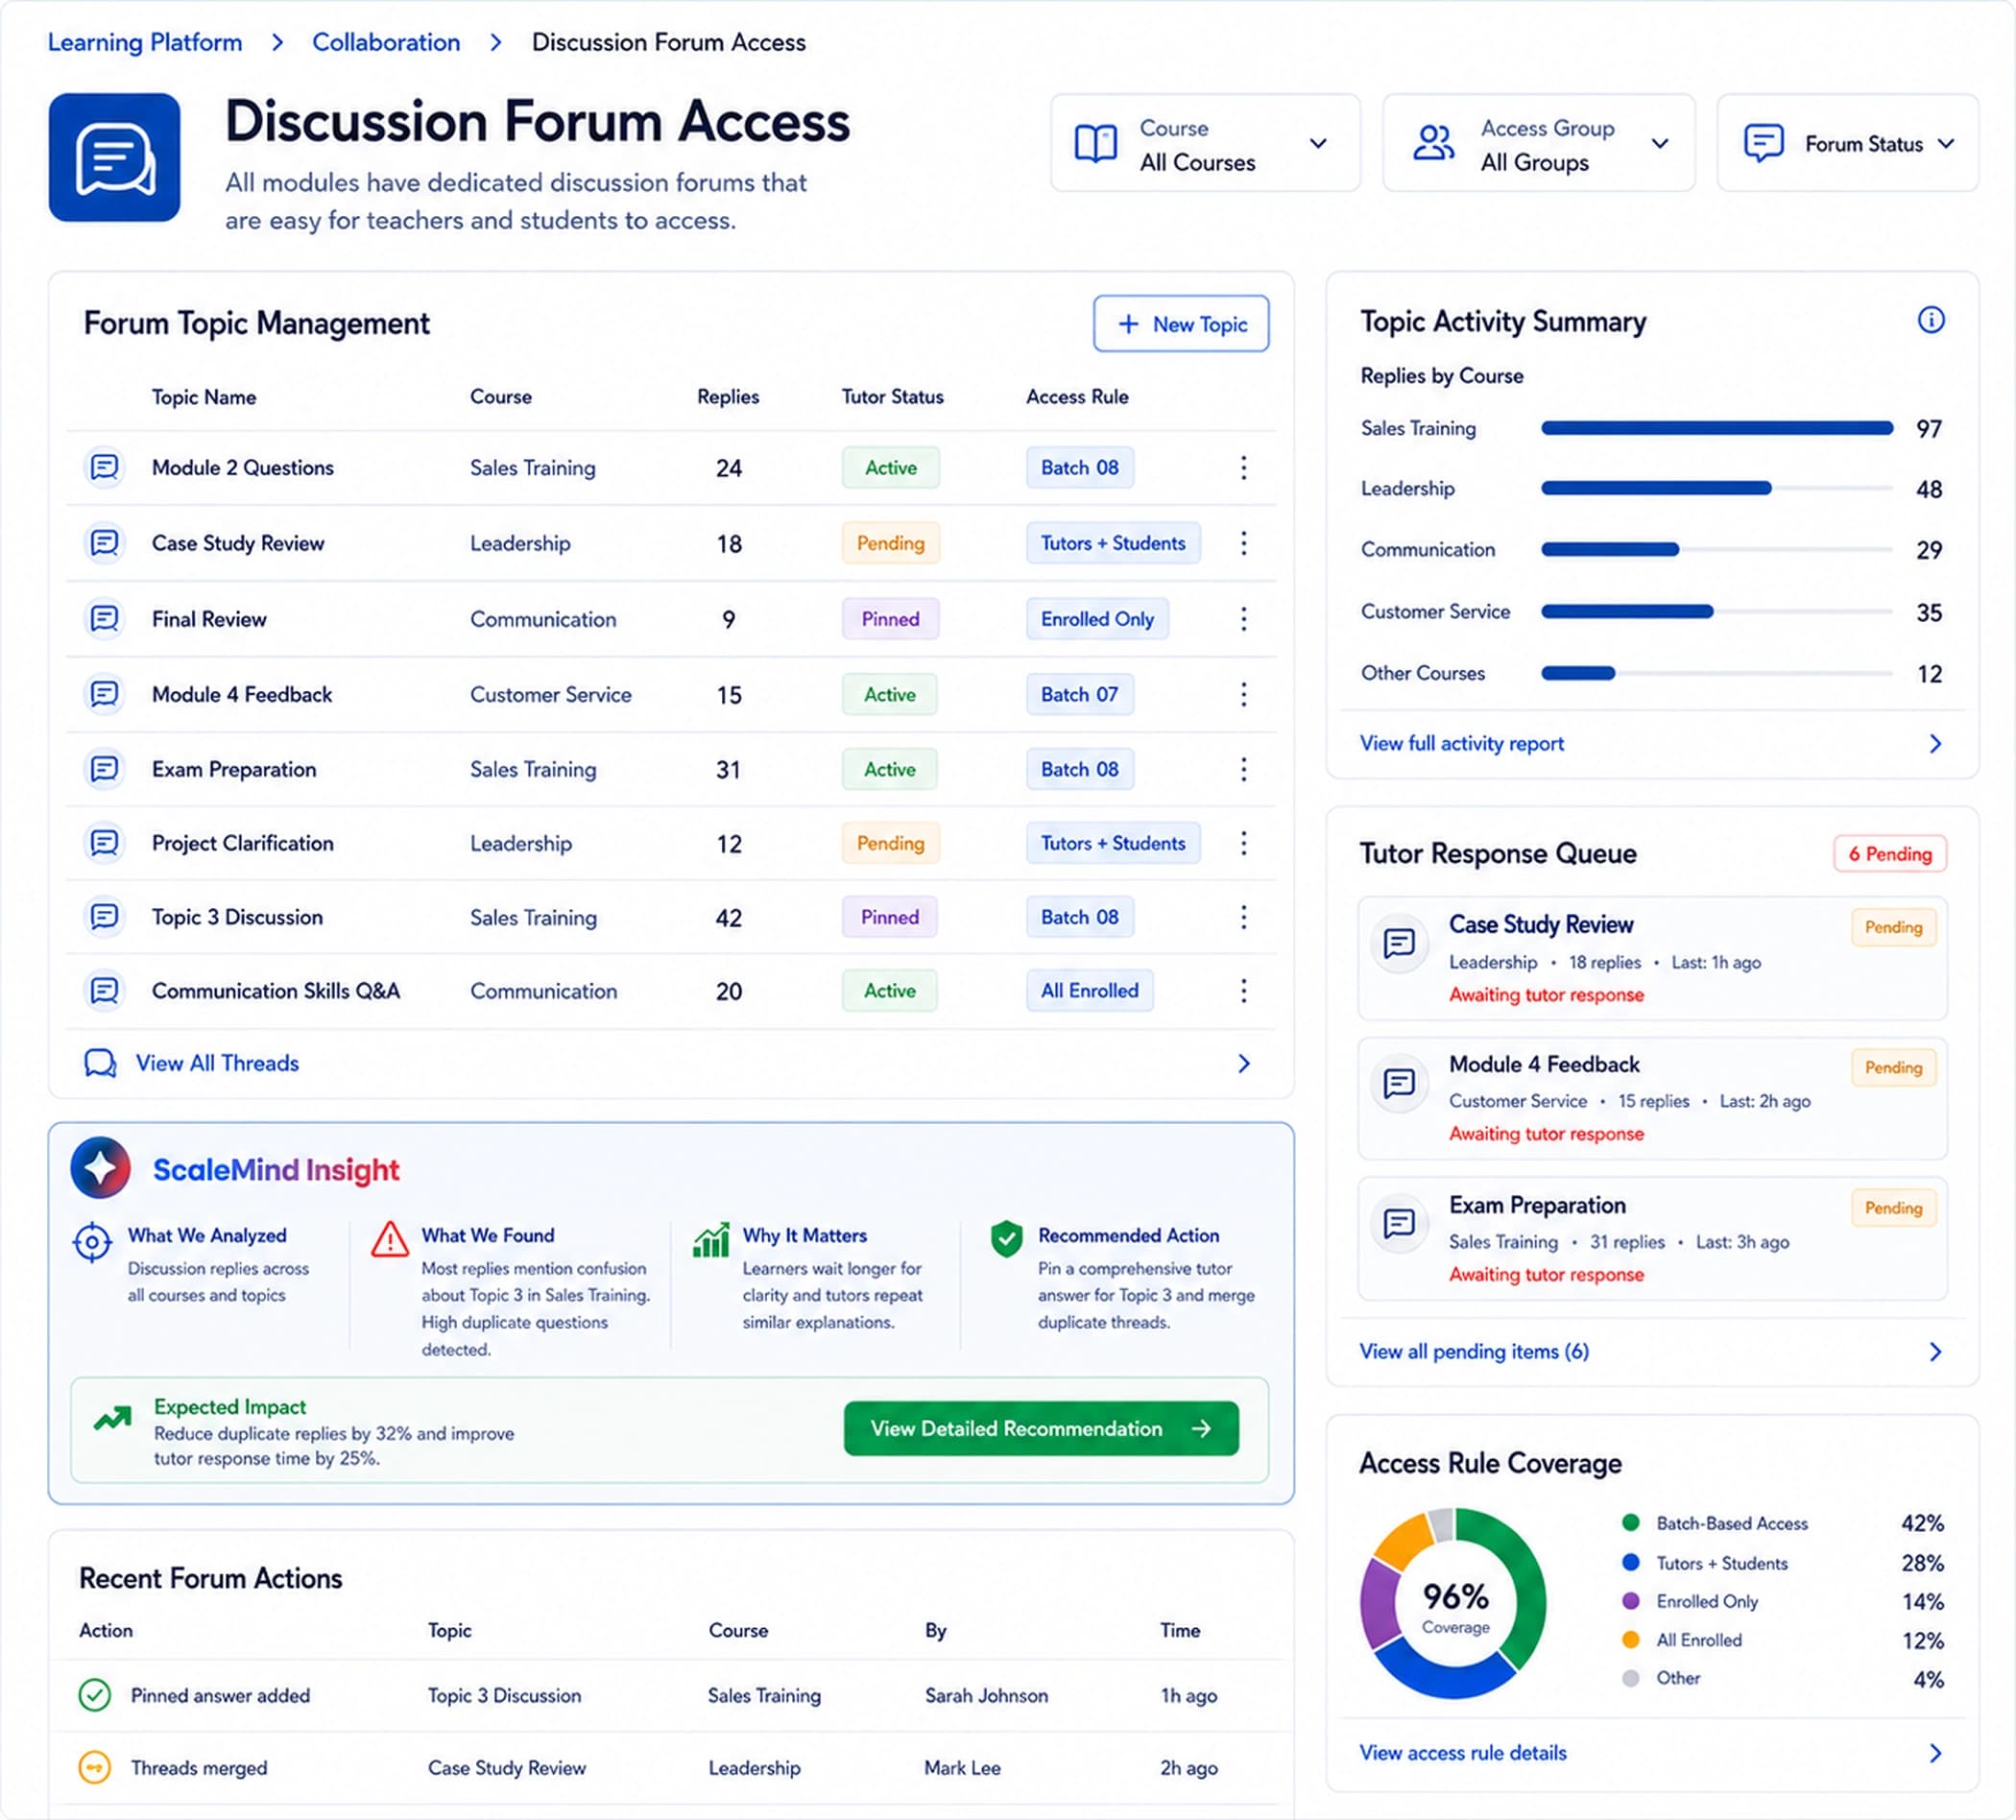Click the queue card icon for Exam Preparation
This screenshot has height=1820, width=2016.
tap(1398, 1223)
